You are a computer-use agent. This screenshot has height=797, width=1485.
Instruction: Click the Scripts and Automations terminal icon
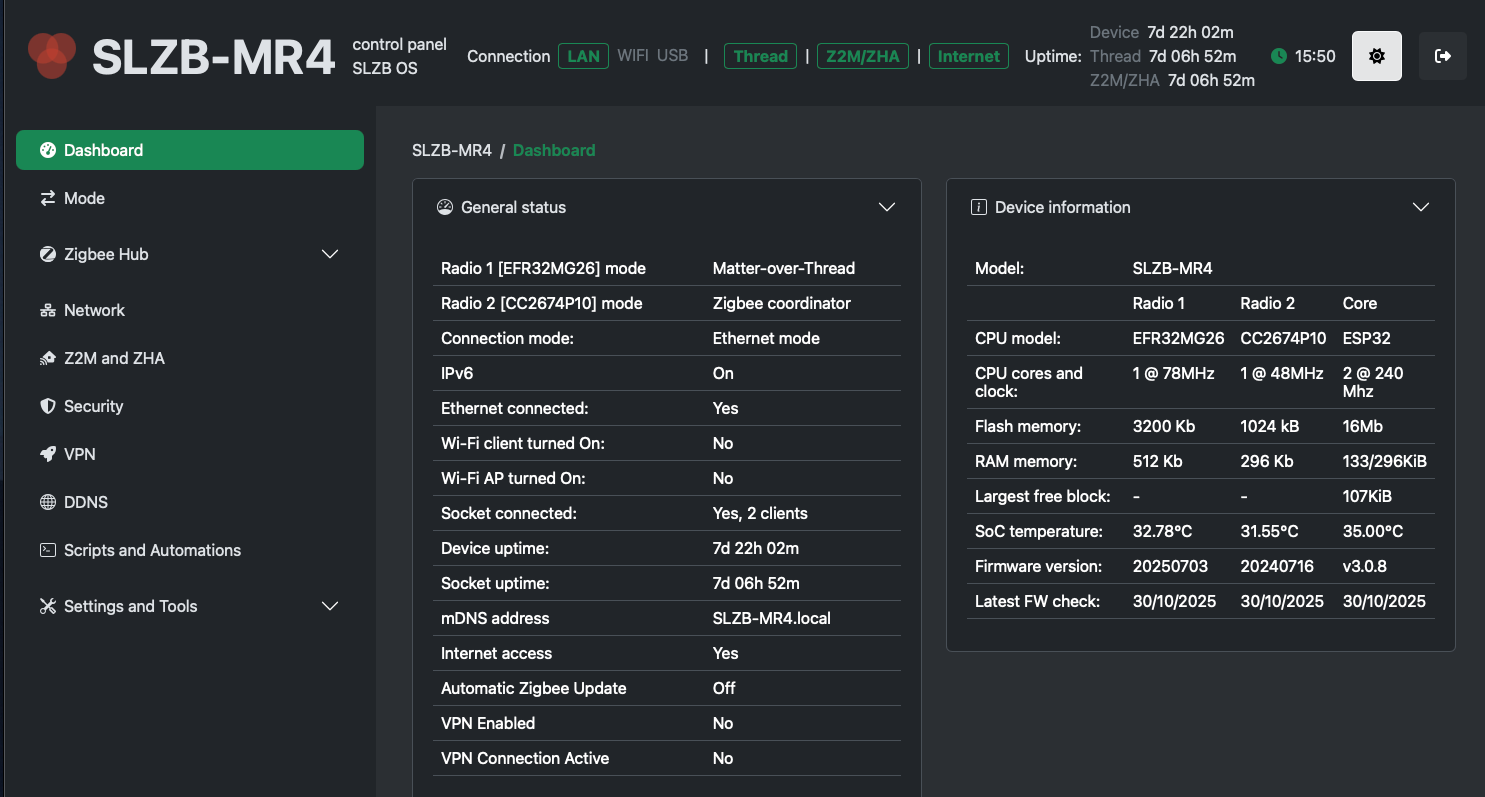[47, 550]
